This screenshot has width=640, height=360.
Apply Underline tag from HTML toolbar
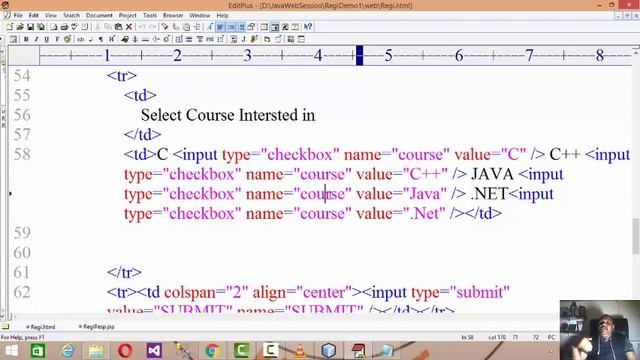pyautogui.click(x=47, y=39)
